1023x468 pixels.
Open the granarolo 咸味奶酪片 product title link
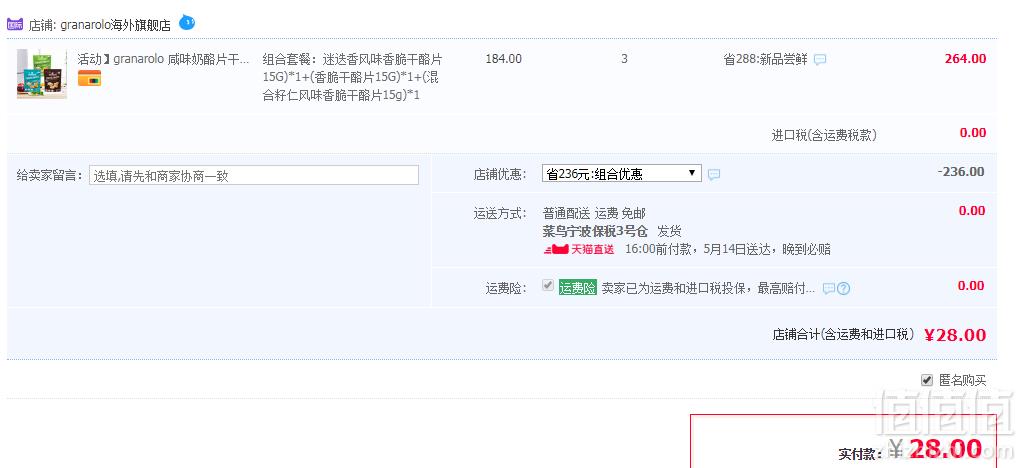click(163, 59)
